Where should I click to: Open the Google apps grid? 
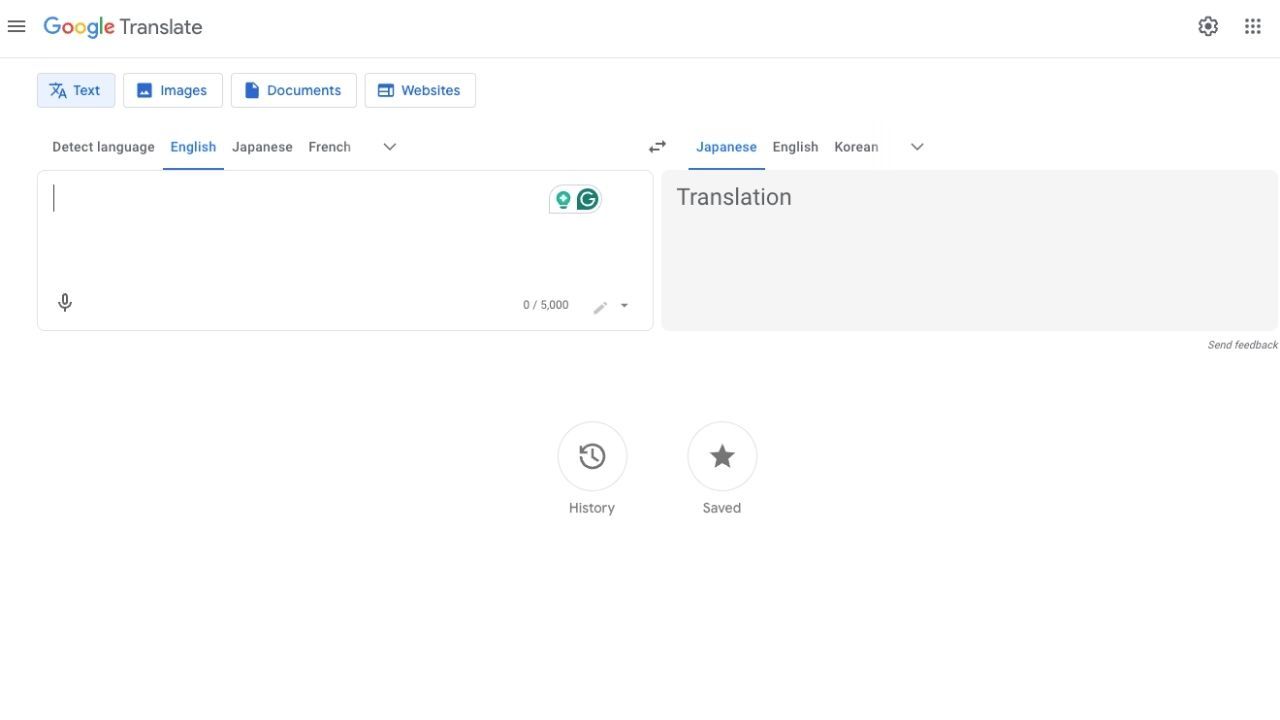click(x=1252, y=27)
